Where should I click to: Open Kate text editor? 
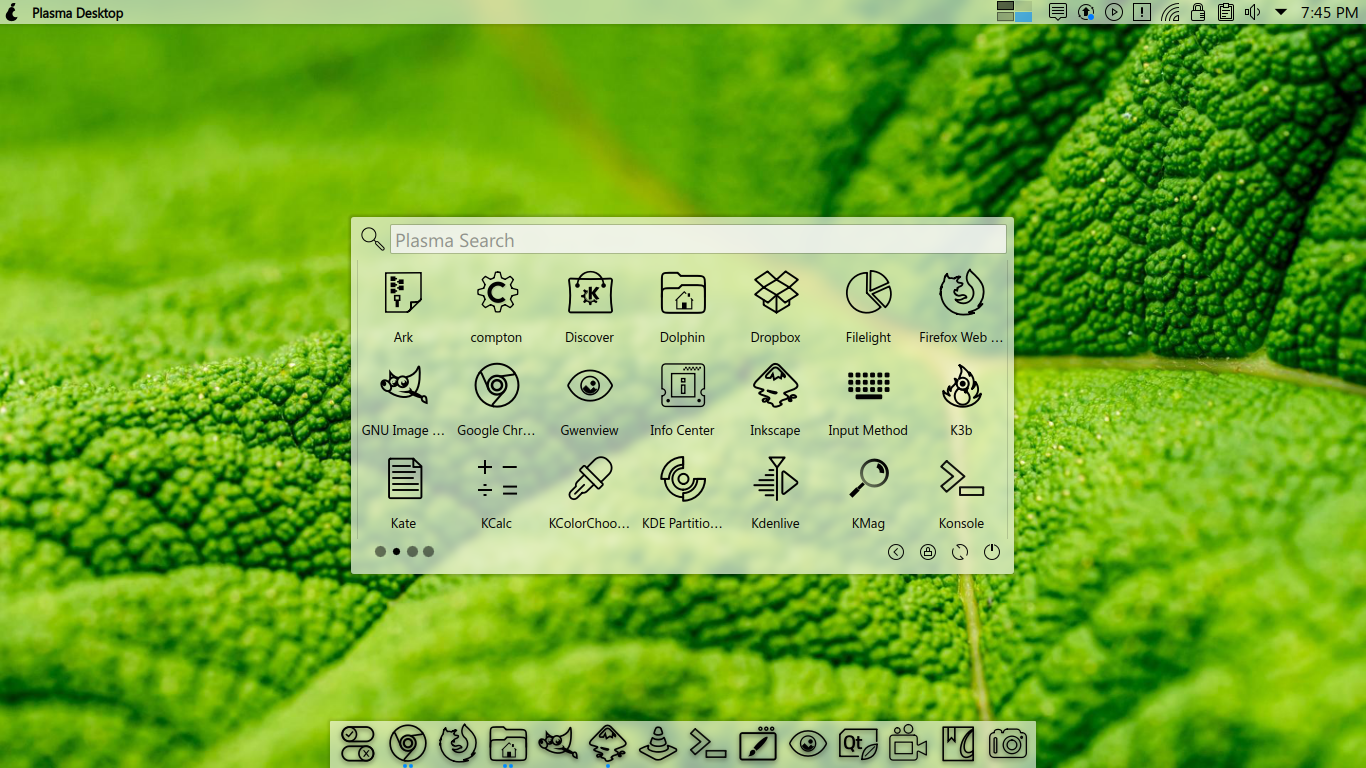tap(403, 493)
